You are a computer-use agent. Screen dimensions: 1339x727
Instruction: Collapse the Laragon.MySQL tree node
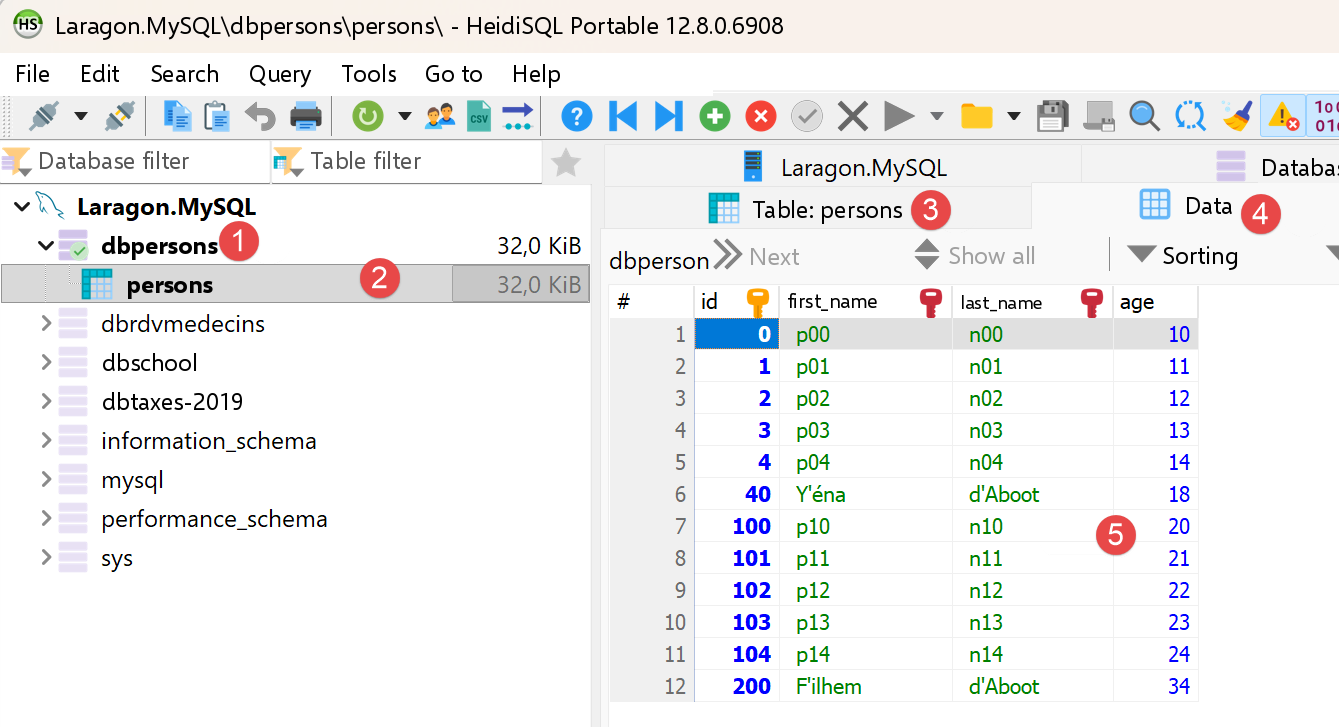pyautogui.click(x=21, y=207)
